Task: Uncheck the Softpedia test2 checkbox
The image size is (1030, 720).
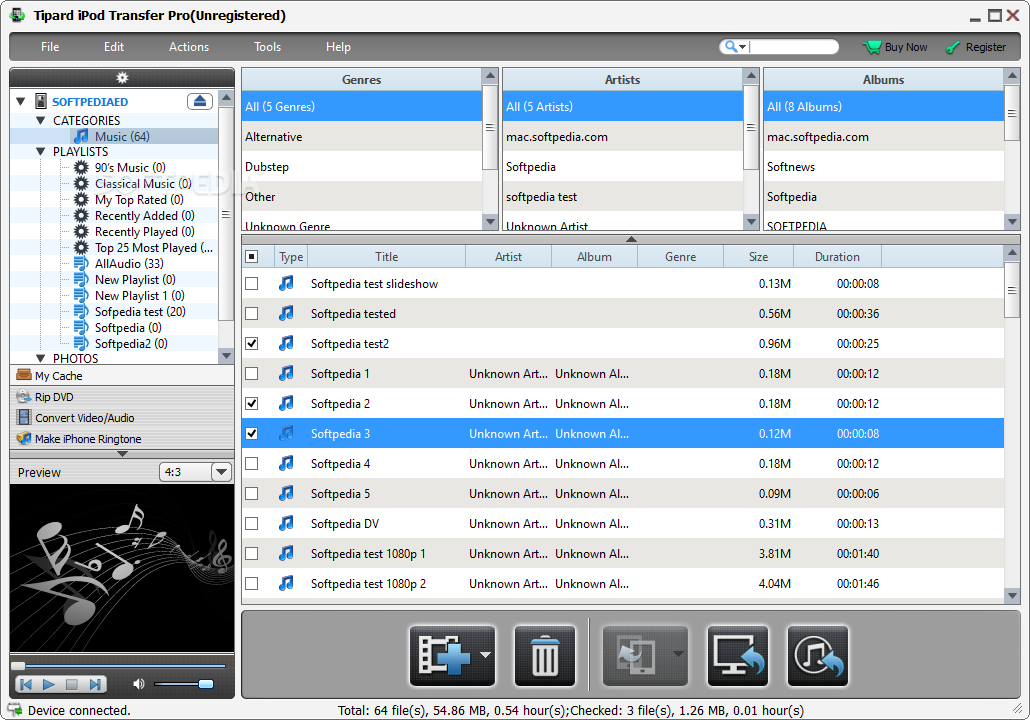Action: pyautogui.click(x=252, y=344)
